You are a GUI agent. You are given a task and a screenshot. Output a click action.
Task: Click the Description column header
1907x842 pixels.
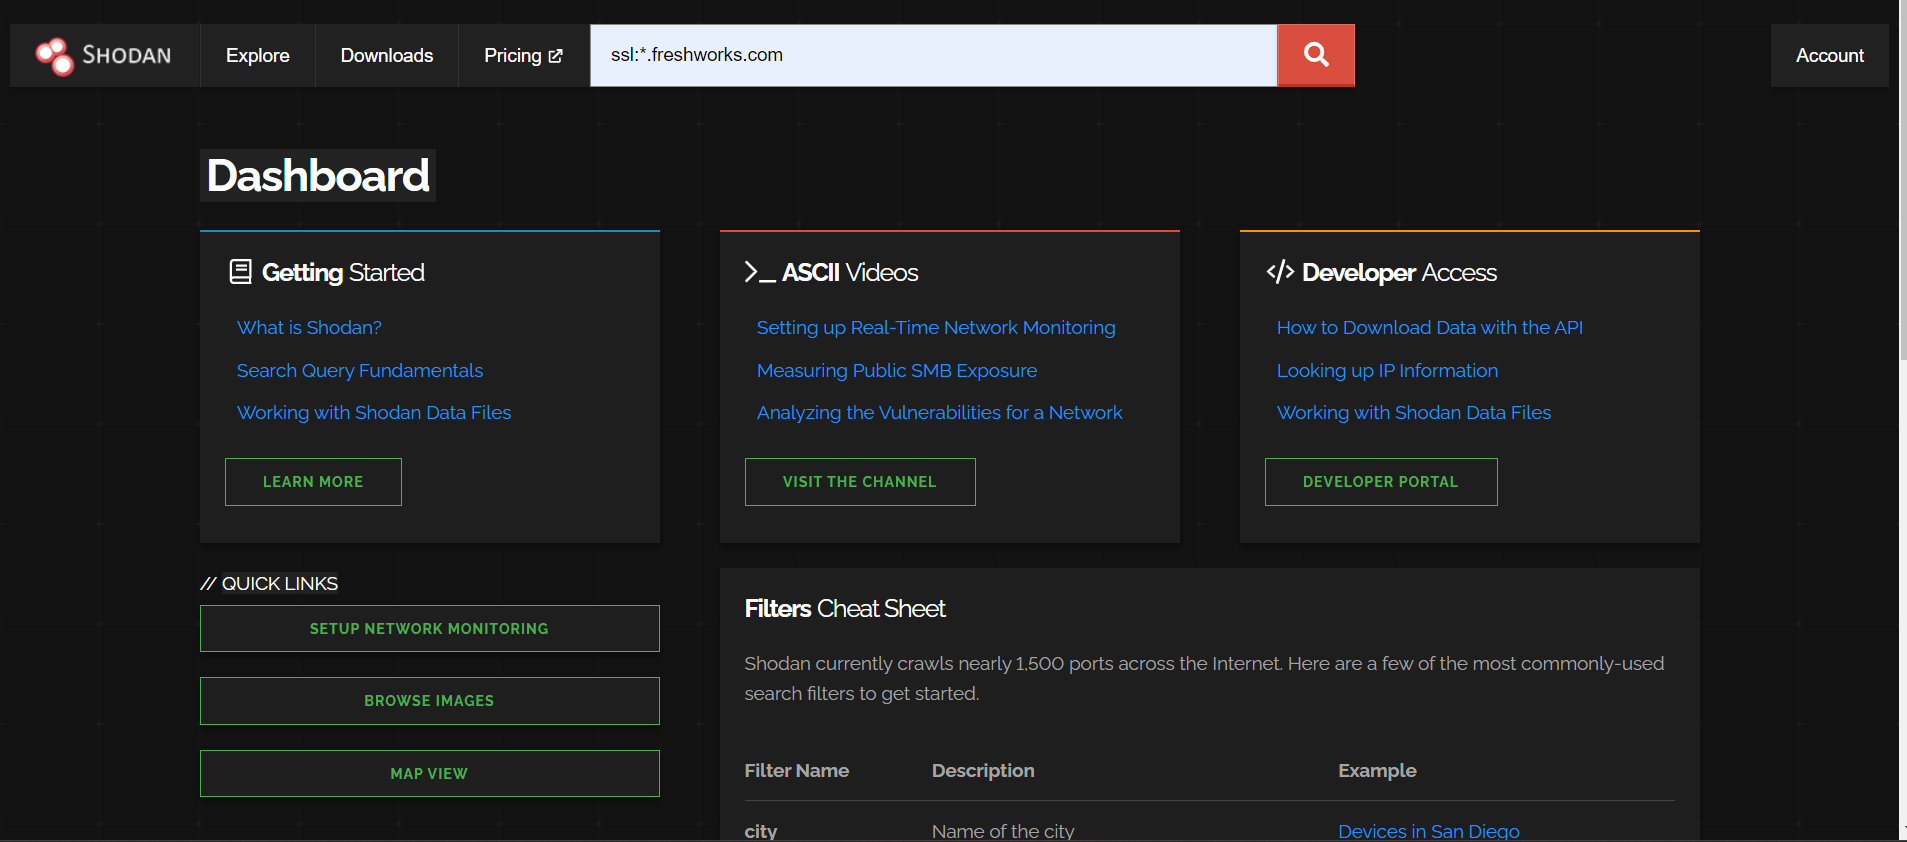click(x=983, y=771)
